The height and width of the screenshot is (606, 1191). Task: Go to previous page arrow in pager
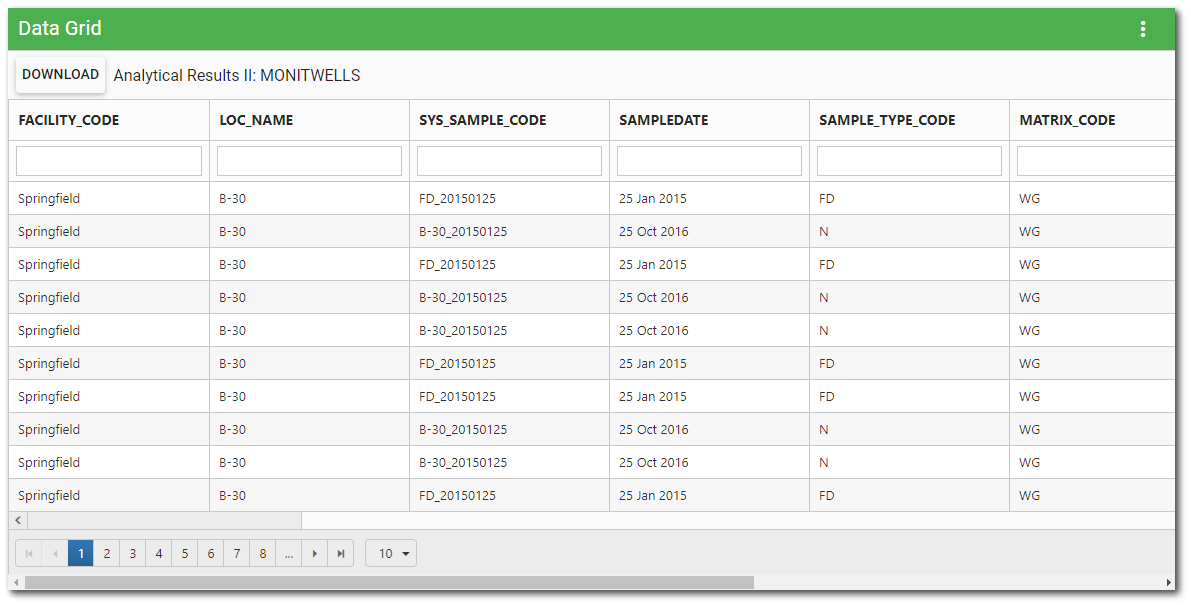coord(55,554)
